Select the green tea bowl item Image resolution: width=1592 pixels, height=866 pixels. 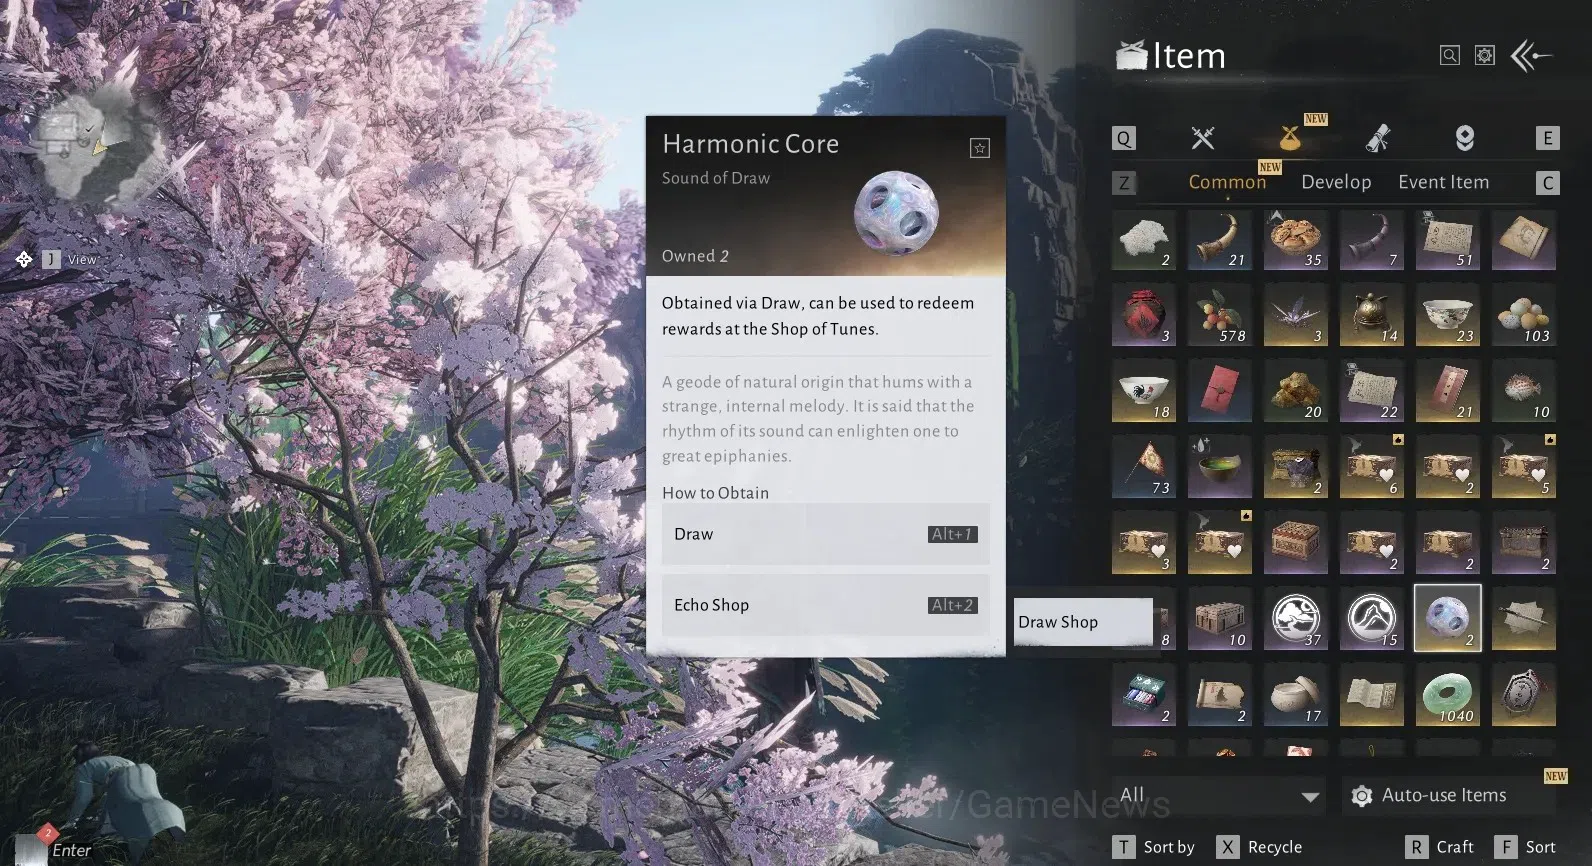click(1220, 467)
